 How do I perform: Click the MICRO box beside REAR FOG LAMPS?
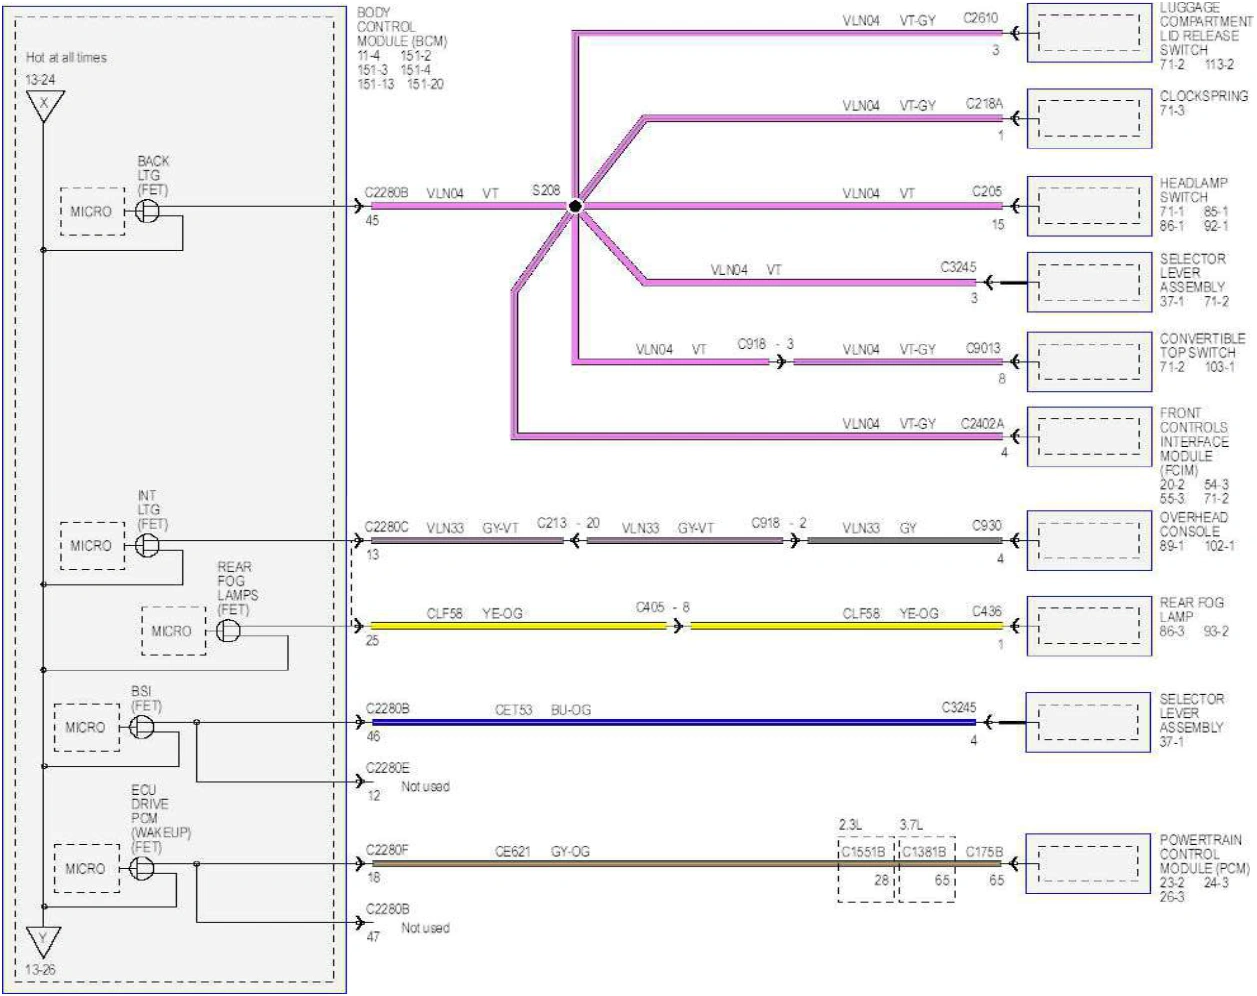click(173, 631)
